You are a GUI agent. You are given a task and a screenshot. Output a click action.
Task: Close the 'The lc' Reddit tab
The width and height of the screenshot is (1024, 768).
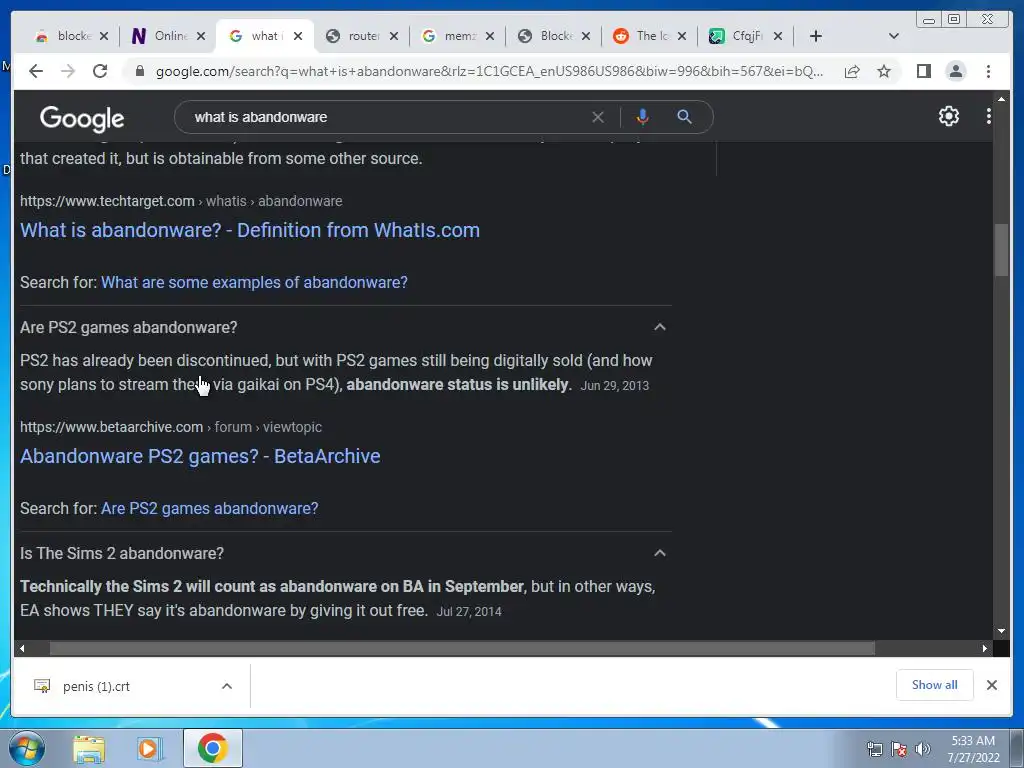(682, 36)
